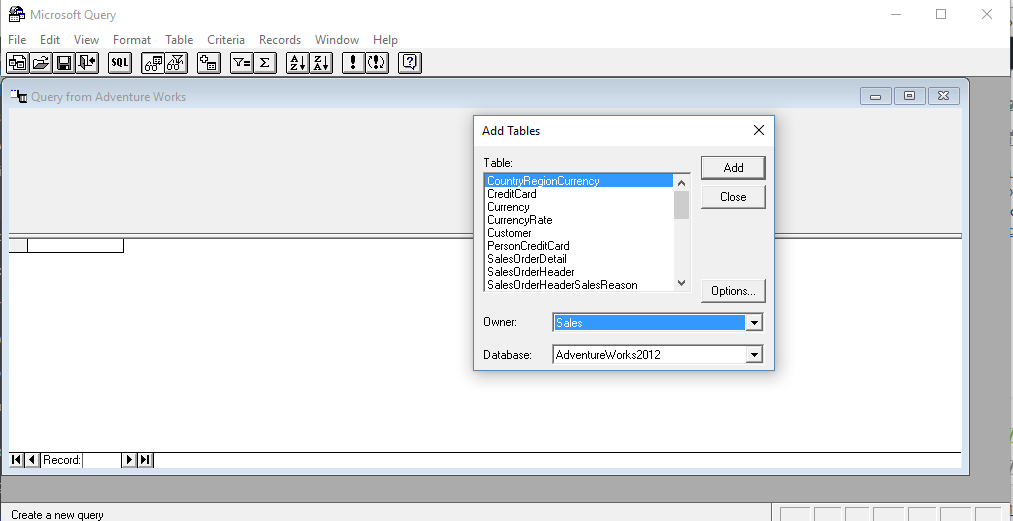Image resolution: width=1013 pixels, height=521 pixels.
Task: Open the Criteria menu
Action: [x=226, y=39]
